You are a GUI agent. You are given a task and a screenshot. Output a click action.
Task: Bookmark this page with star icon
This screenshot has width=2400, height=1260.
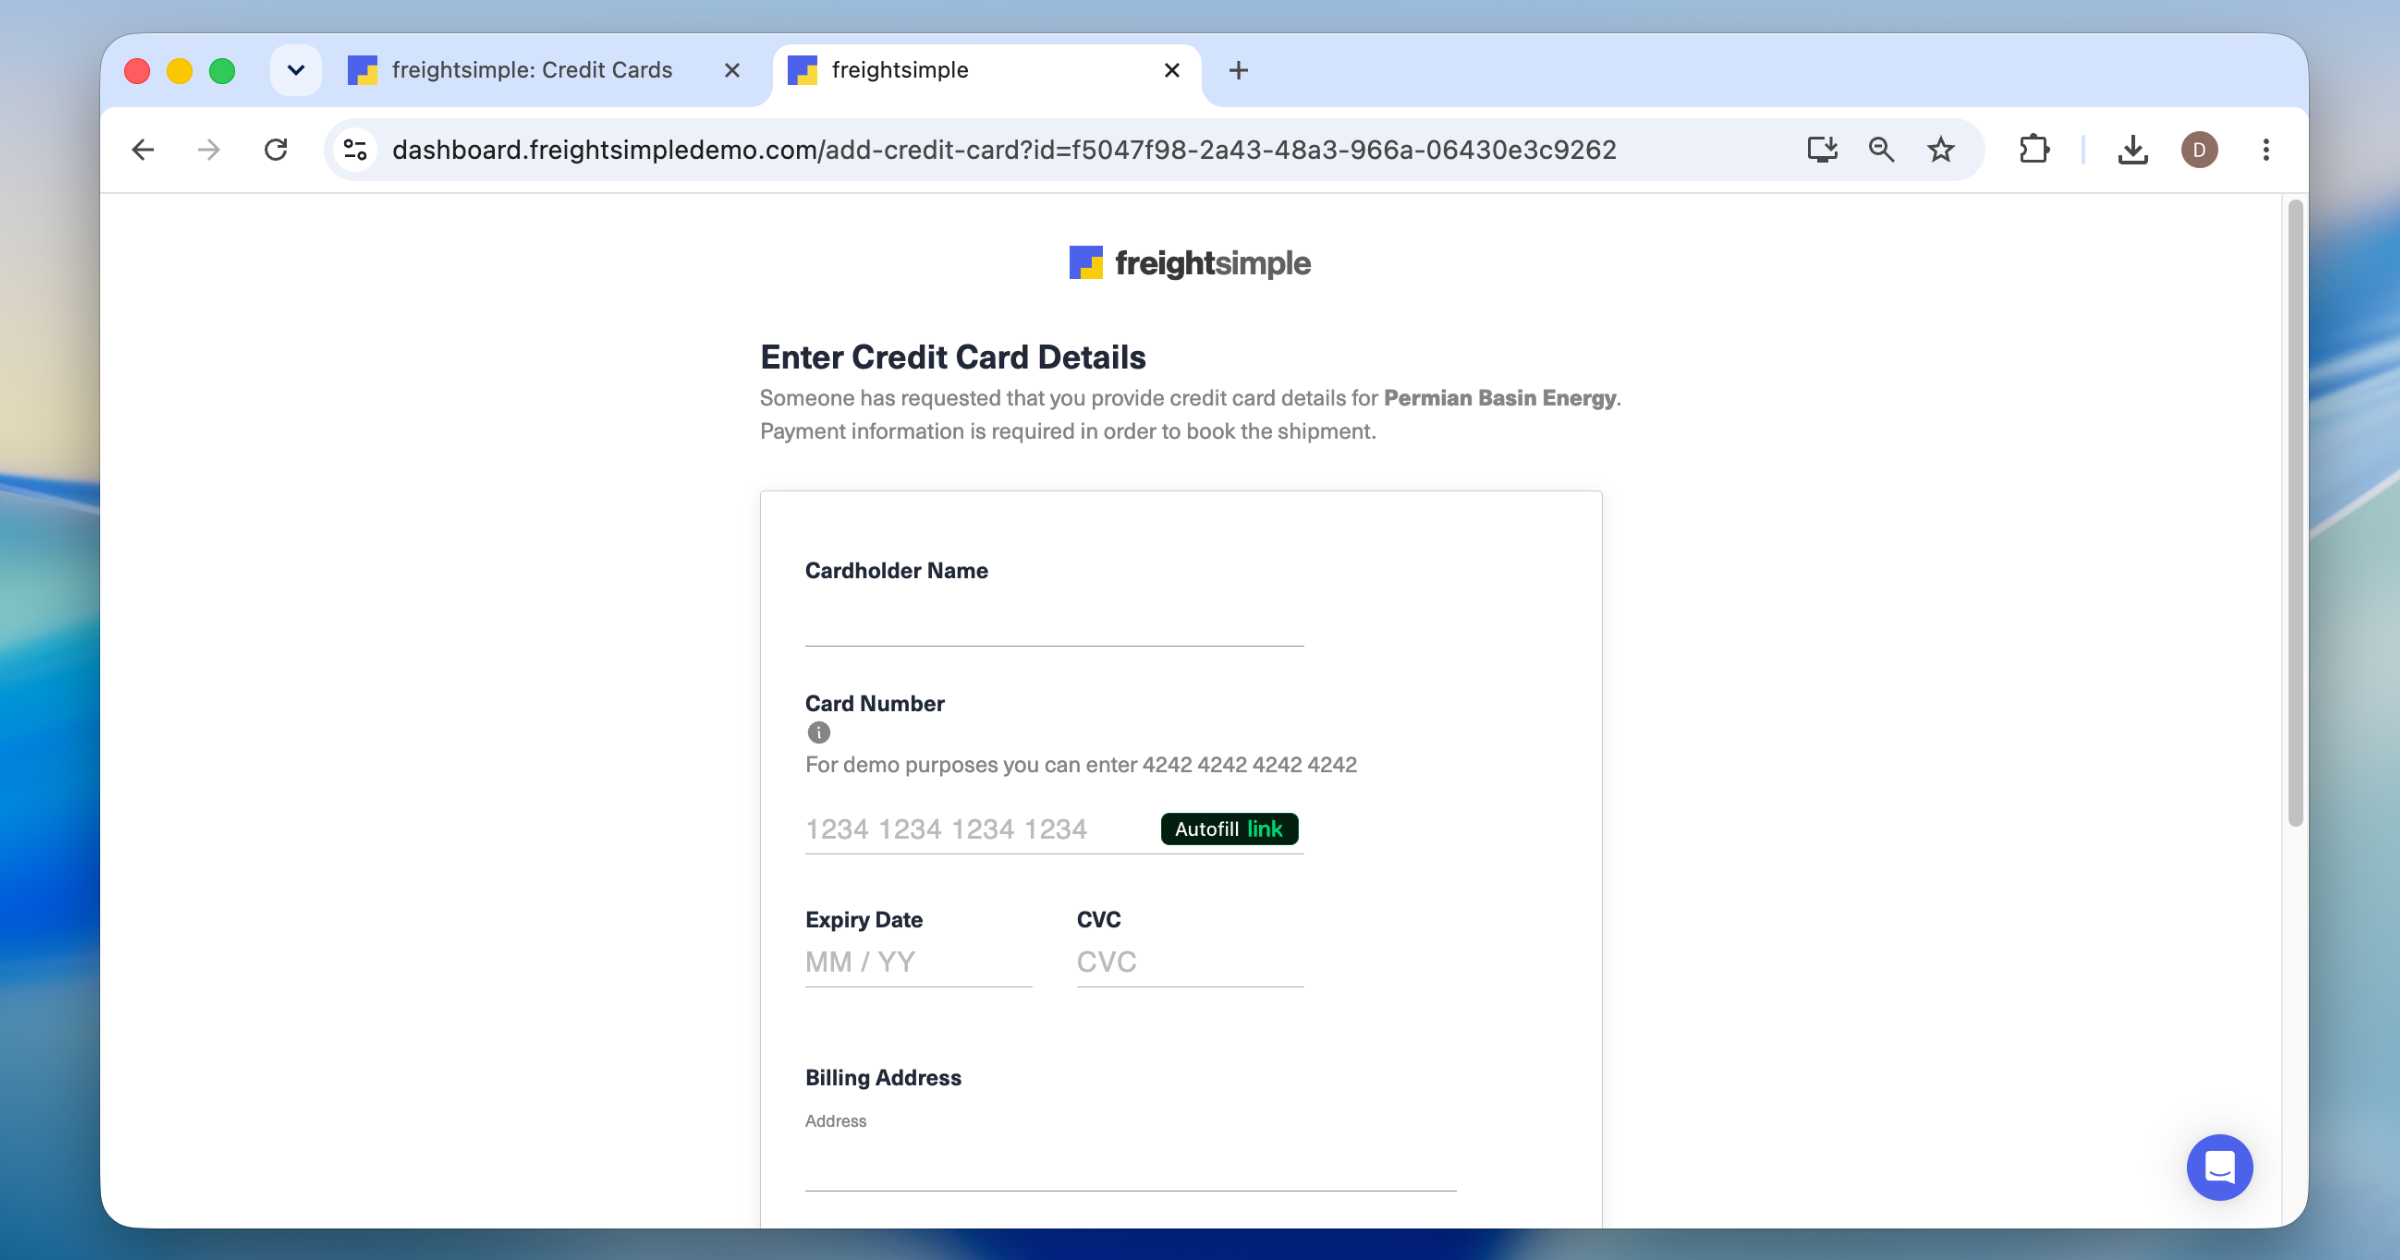pyautogui.click(x=1941, y=150)
